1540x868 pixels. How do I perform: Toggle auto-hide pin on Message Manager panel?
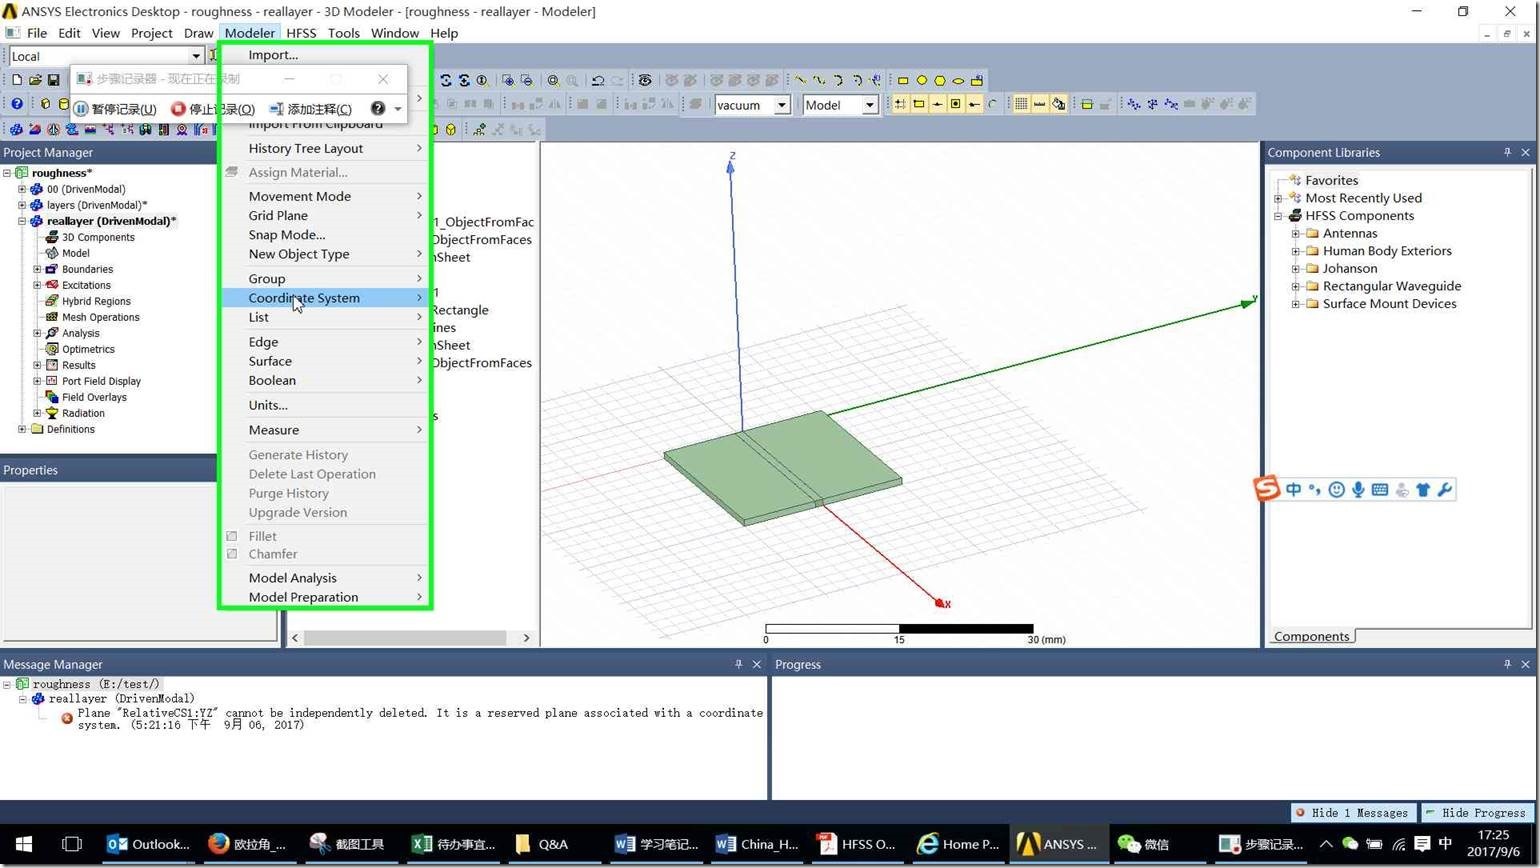tap(739, 664)
